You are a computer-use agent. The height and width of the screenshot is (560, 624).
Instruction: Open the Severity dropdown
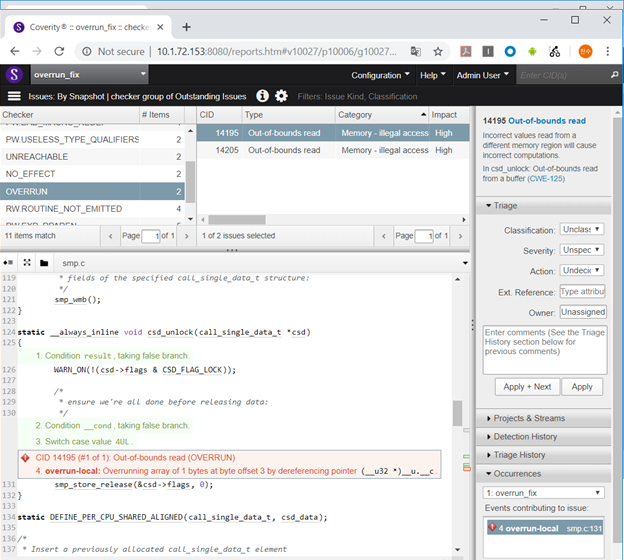click(x=581, y=250)
